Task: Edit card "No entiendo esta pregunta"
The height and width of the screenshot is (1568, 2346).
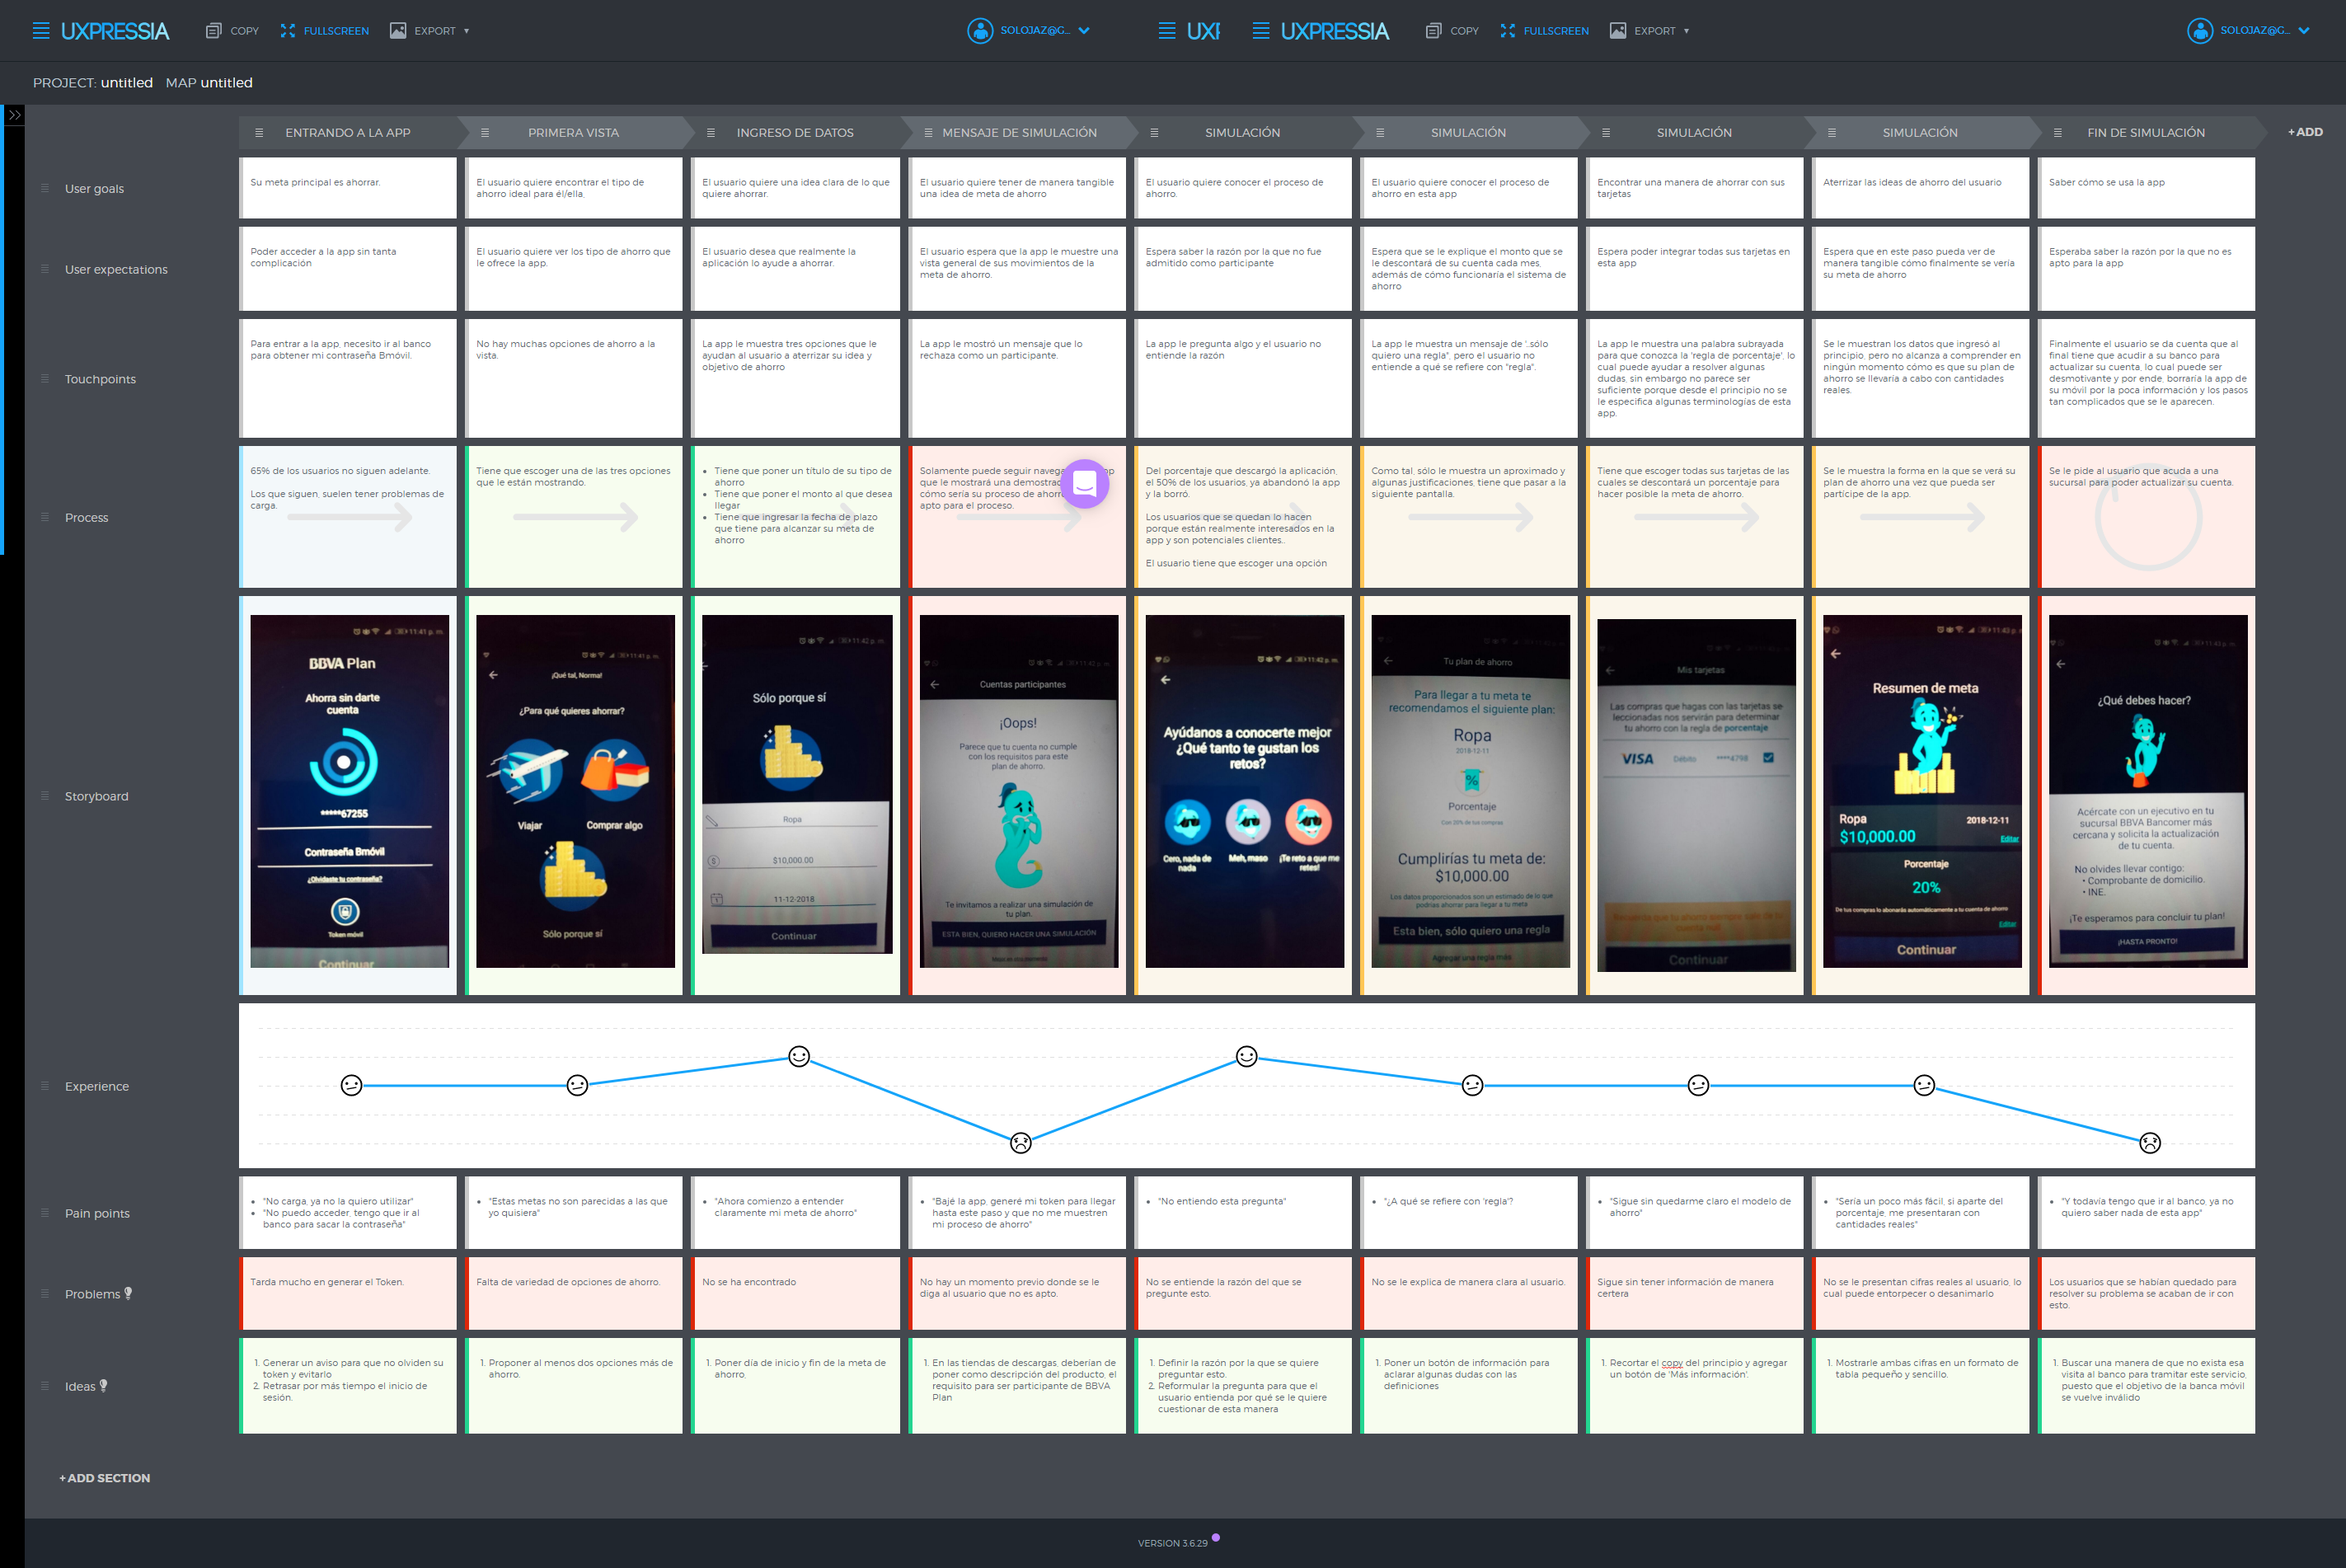Action: click(x=1242, y=1212)
